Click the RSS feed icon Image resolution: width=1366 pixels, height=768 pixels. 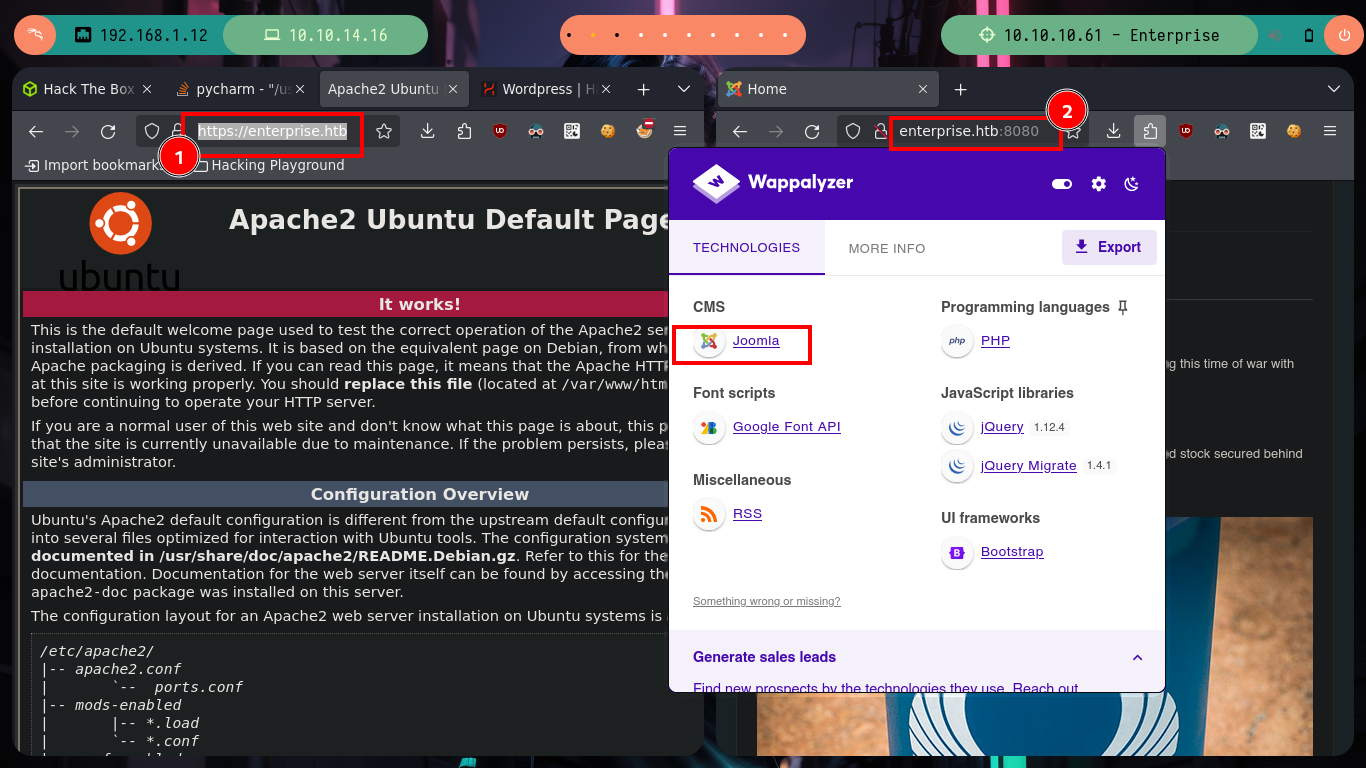709,515
